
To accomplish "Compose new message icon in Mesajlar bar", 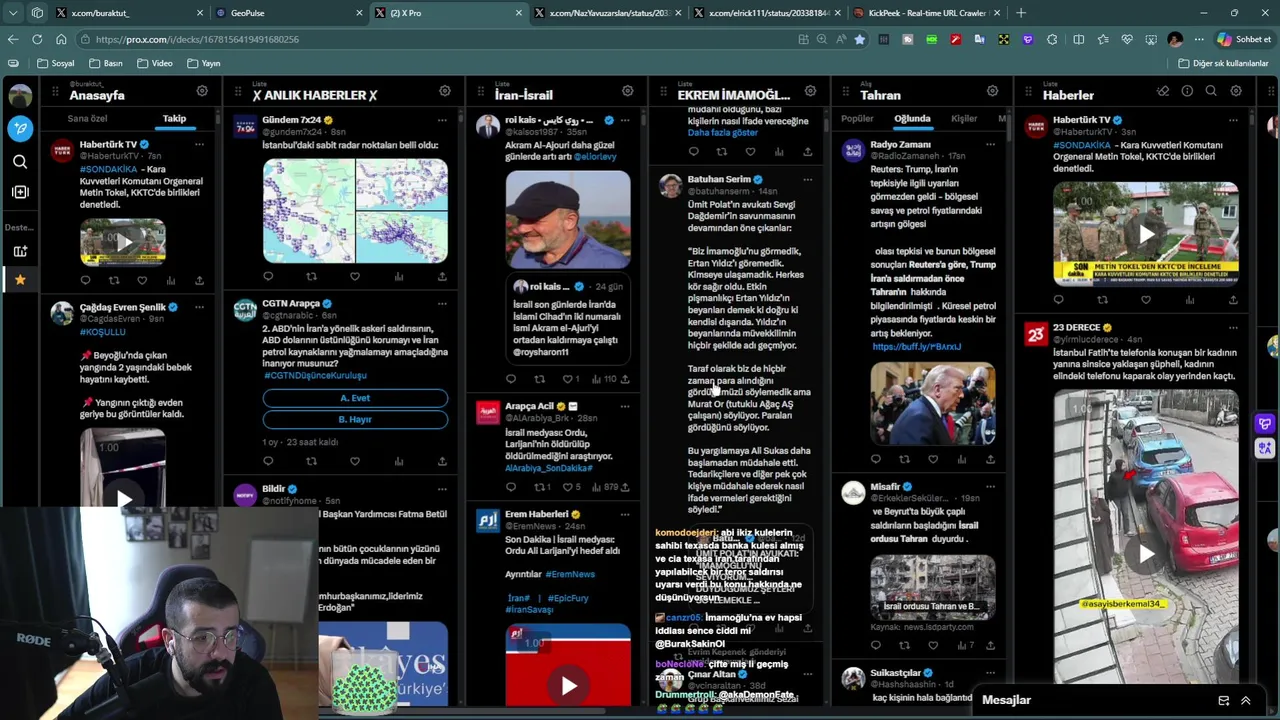I will [1223, 701].
